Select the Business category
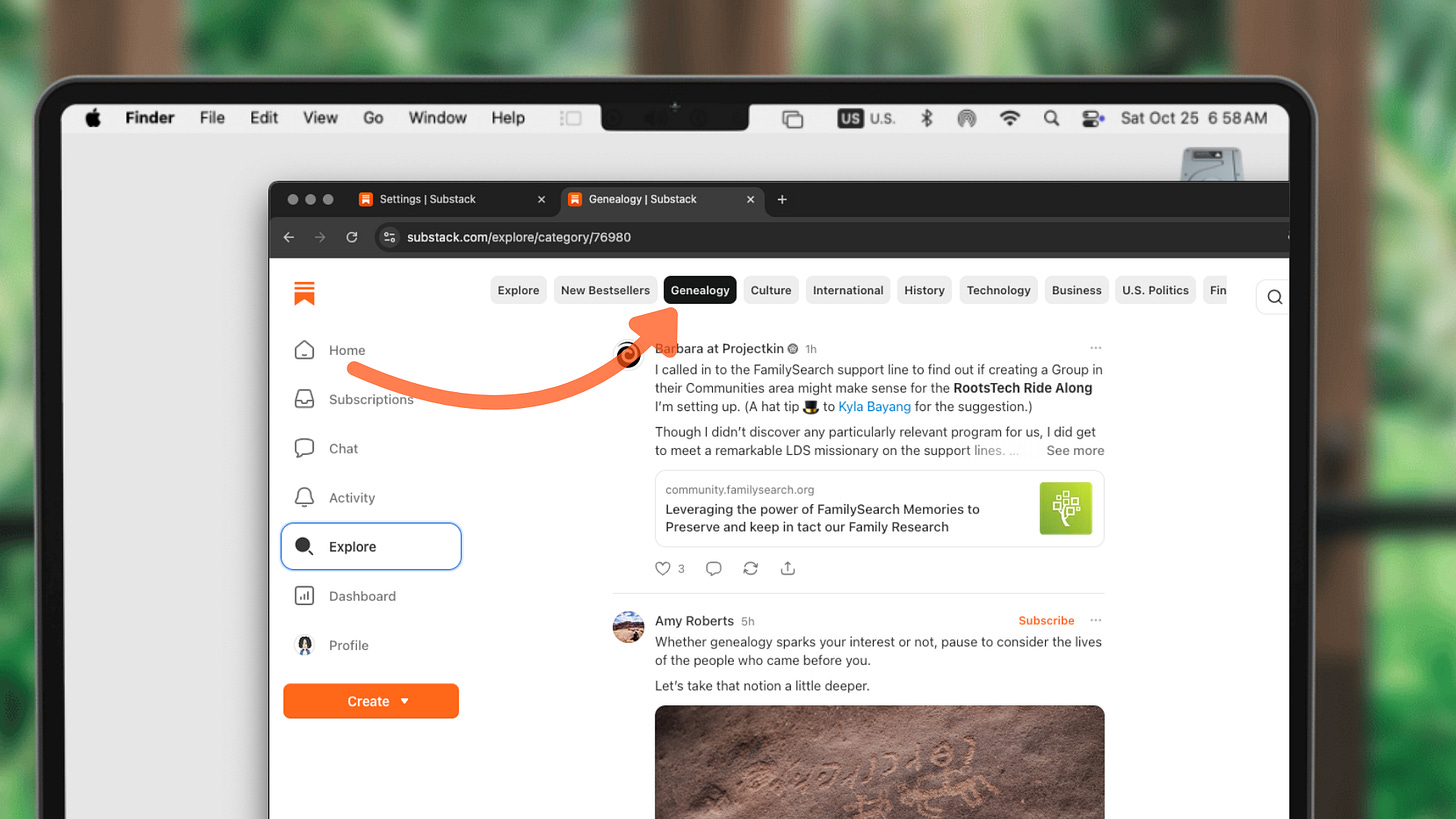 [1077, 290]
